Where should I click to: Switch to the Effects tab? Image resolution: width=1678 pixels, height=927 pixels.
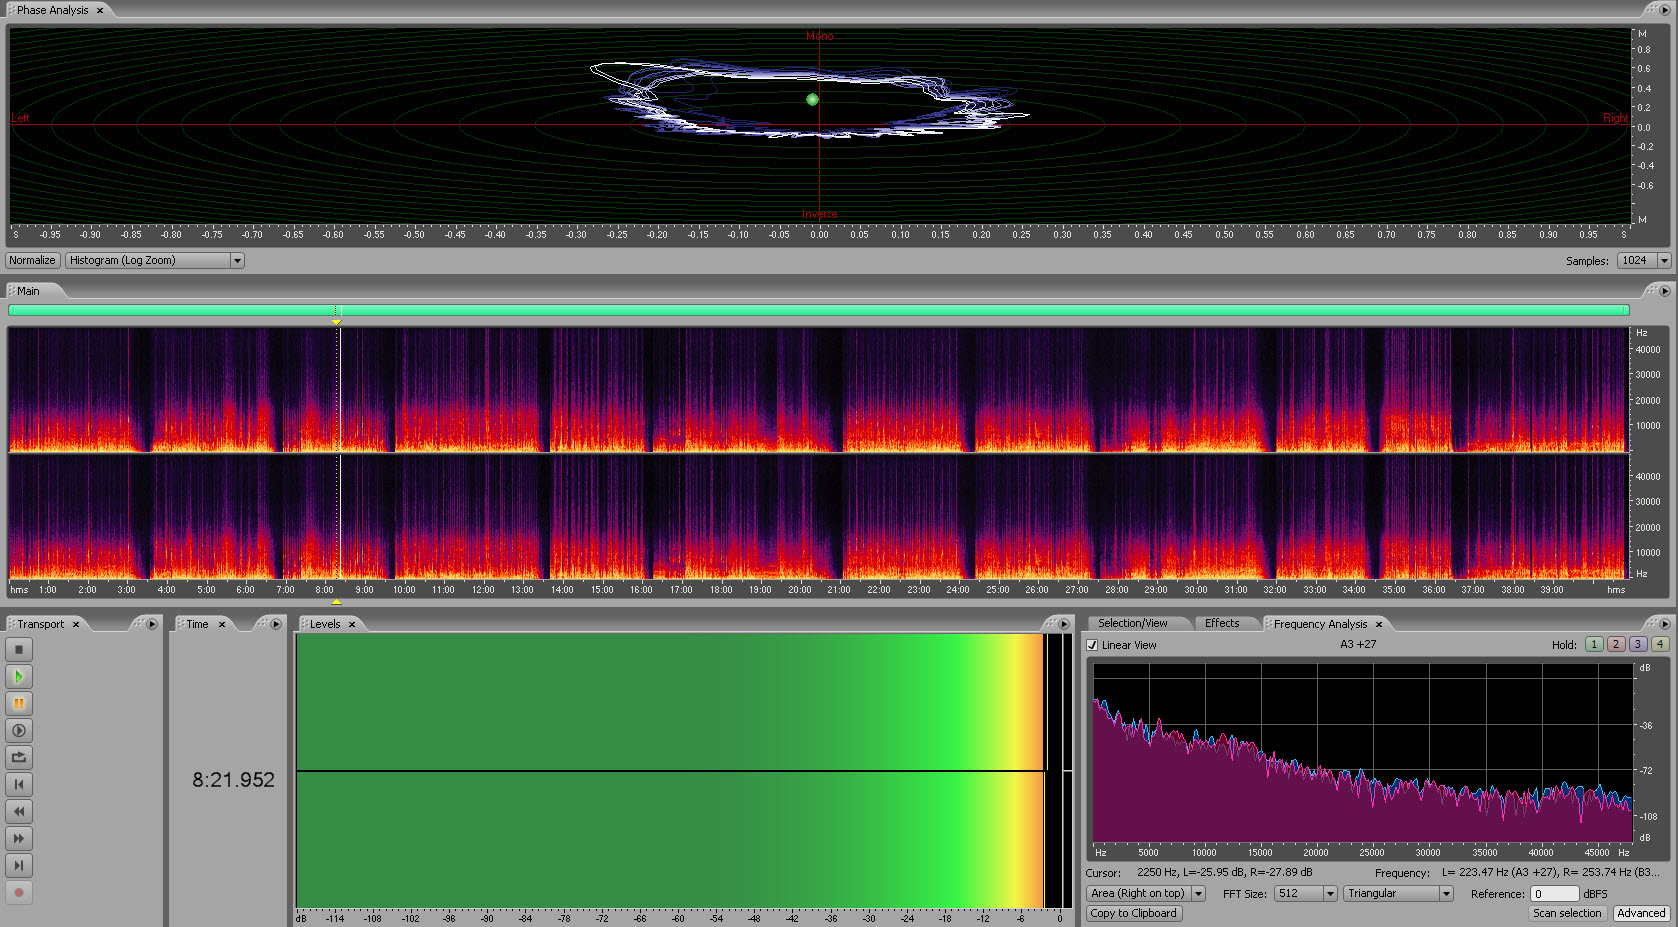pos(1221,624)
